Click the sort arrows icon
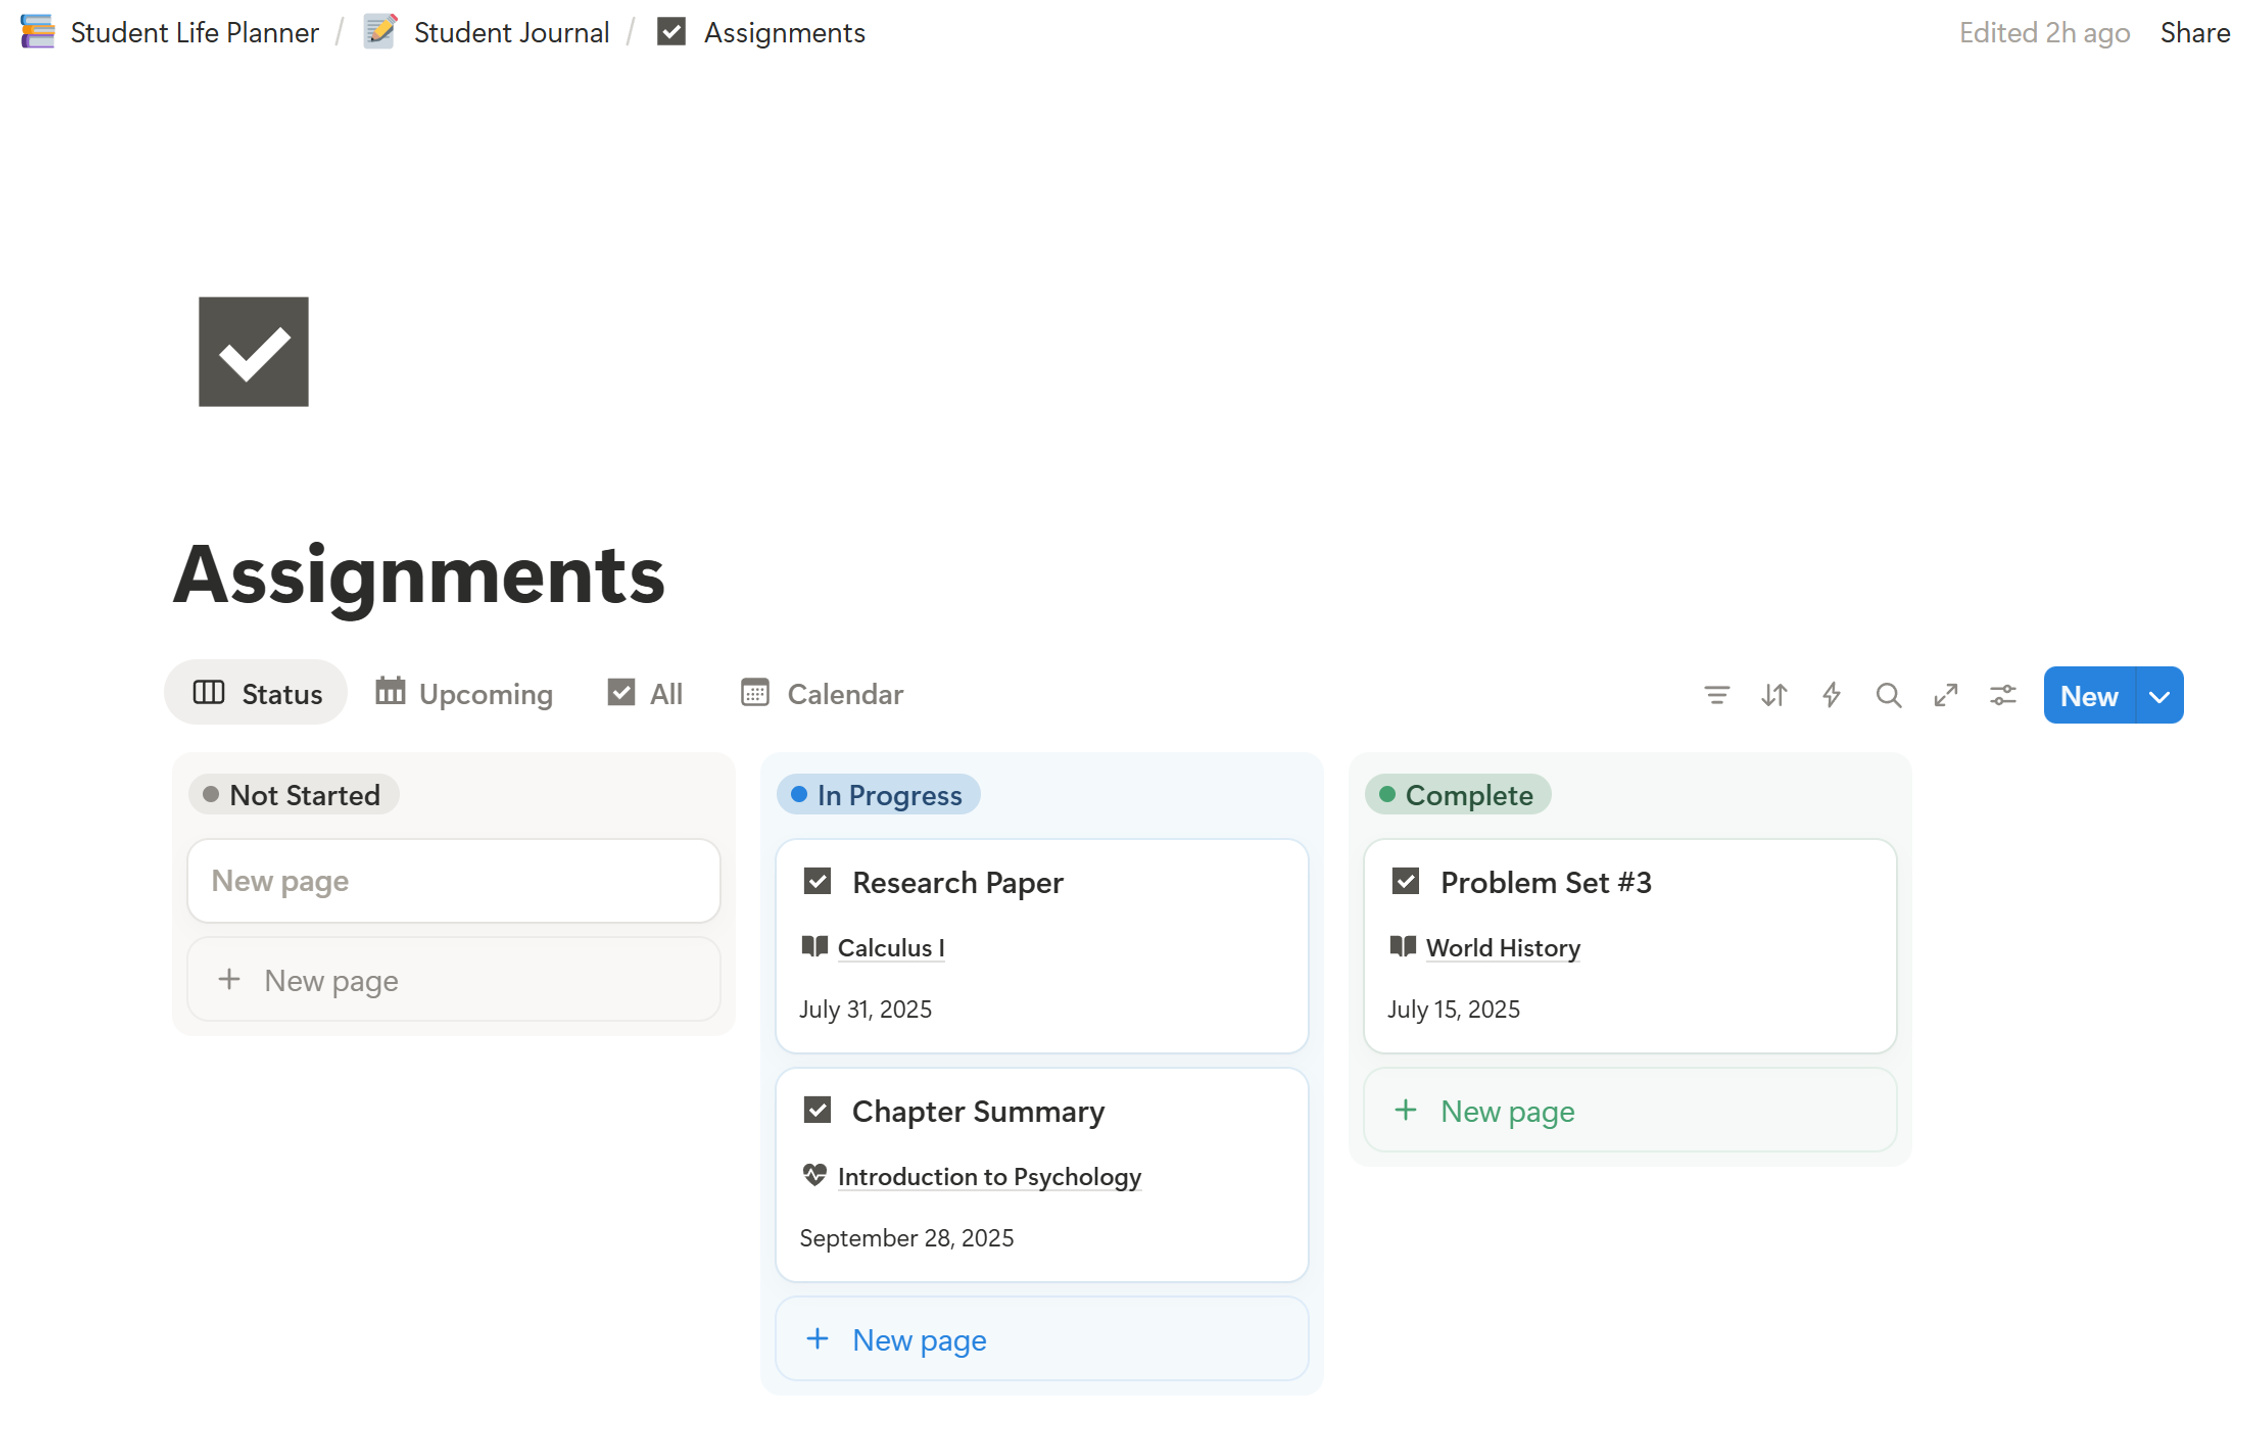 [1773, 695]
